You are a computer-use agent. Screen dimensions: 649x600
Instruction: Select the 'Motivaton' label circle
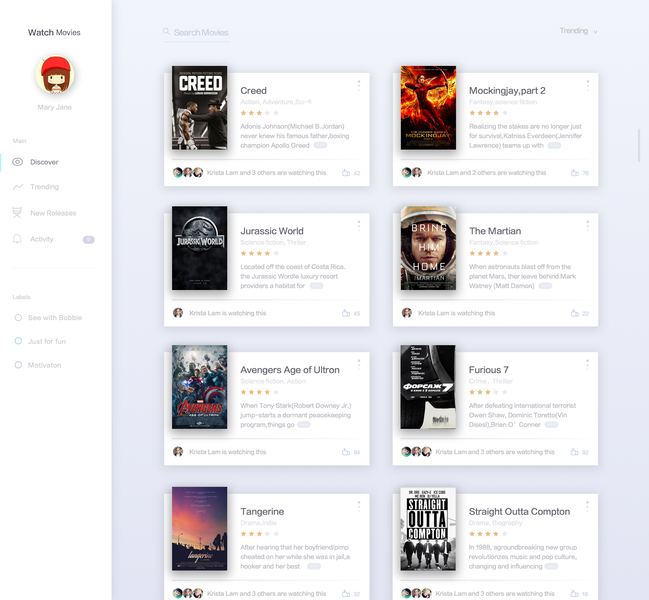click(18, 365)
